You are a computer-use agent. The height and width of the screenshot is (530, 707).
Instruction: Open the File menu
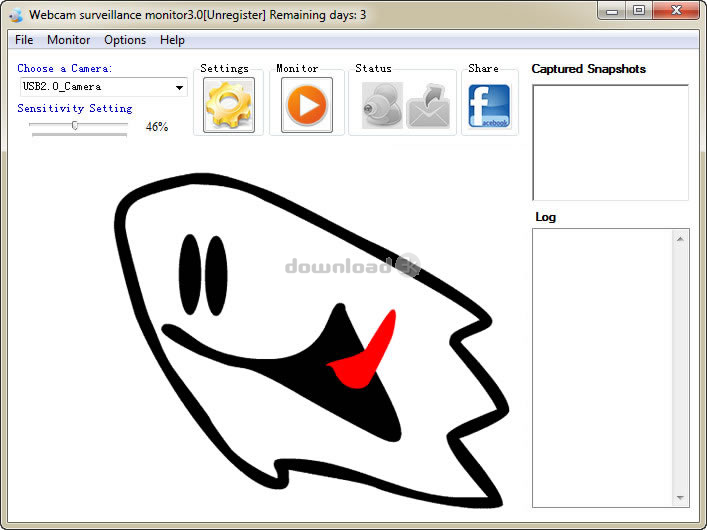pyautogui.click(x=24, y=40)
